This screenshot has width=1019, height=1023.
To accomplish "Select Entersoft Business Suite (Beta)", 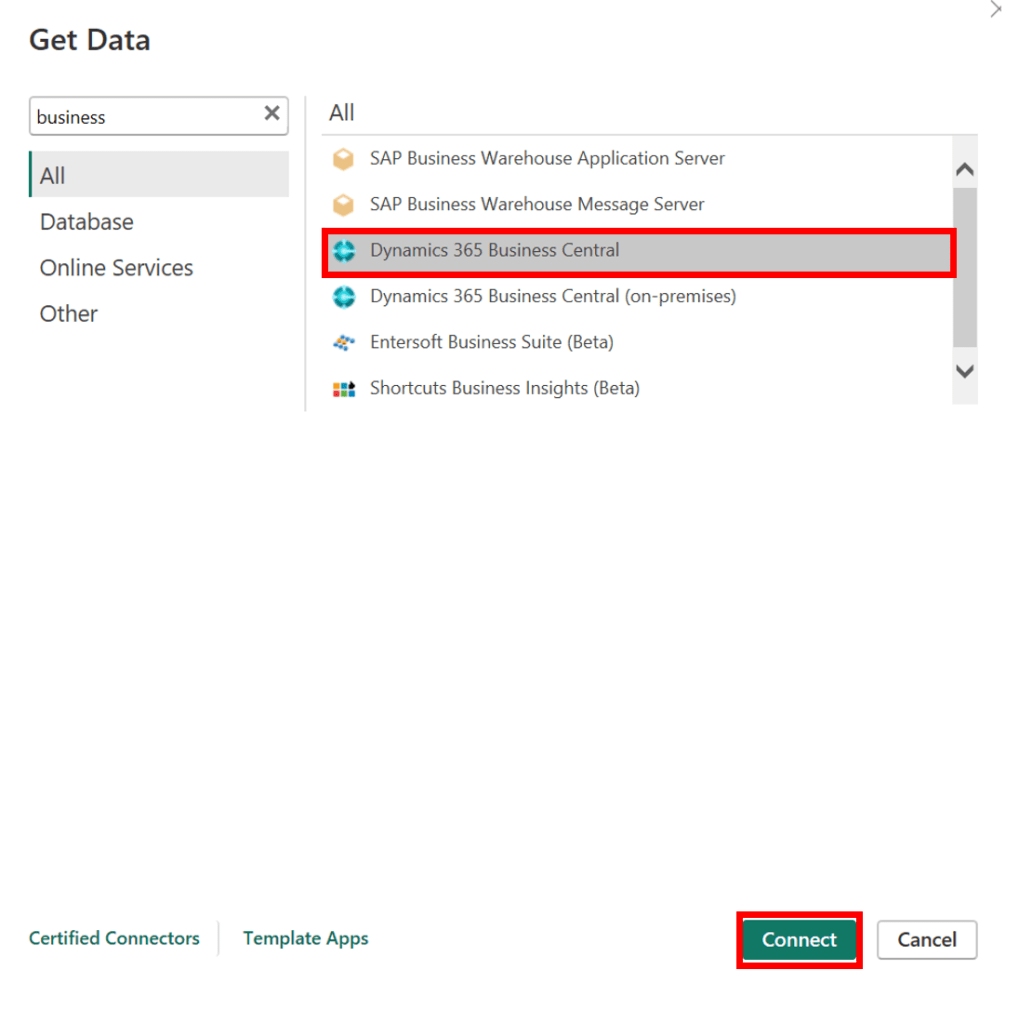I will pyautogui.click(x=637, y=343).
